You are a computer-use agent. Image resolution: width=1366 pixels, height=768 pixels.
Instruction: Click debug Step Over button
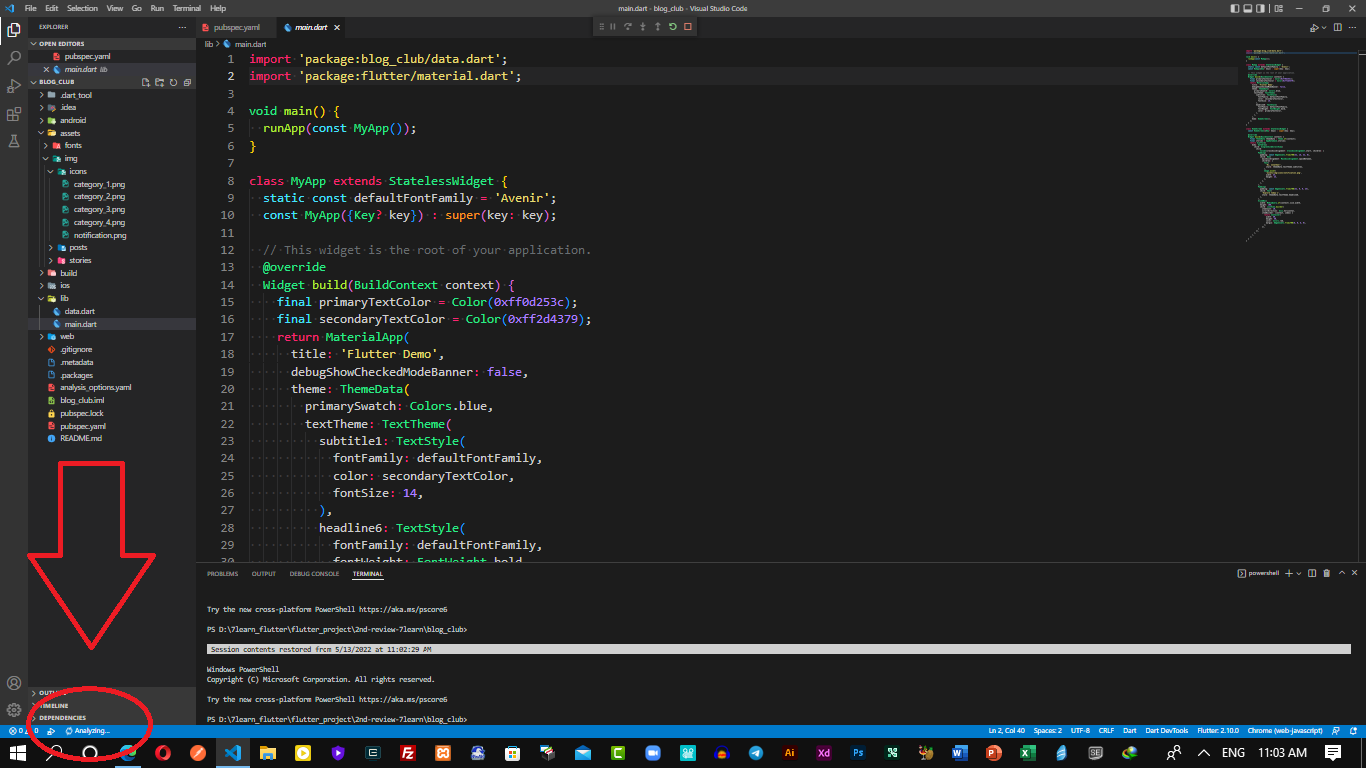click(628, 27)
